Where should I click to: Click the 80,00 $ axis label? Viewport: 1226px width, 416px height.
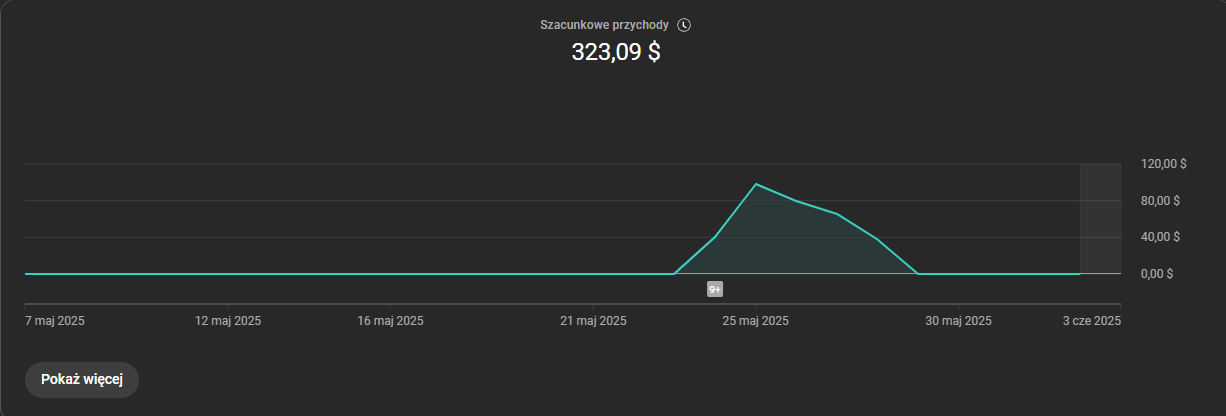coord(1160,201)
